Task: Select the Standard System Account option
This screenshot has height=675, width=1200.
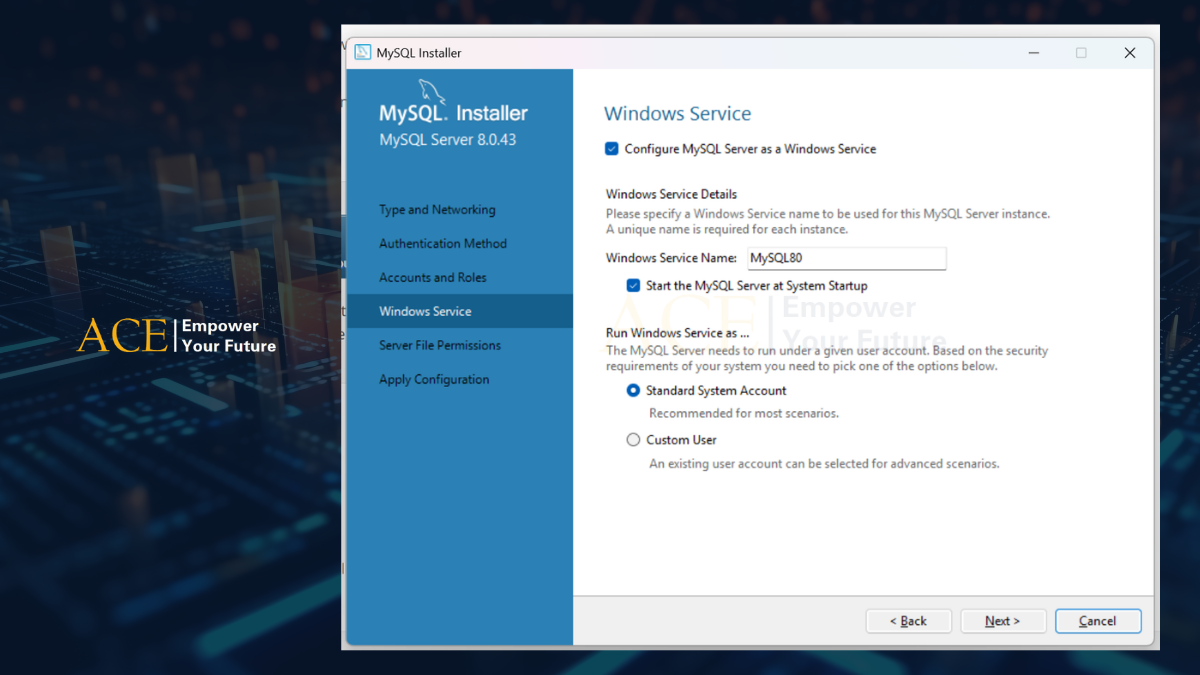Action: point(633,391)
